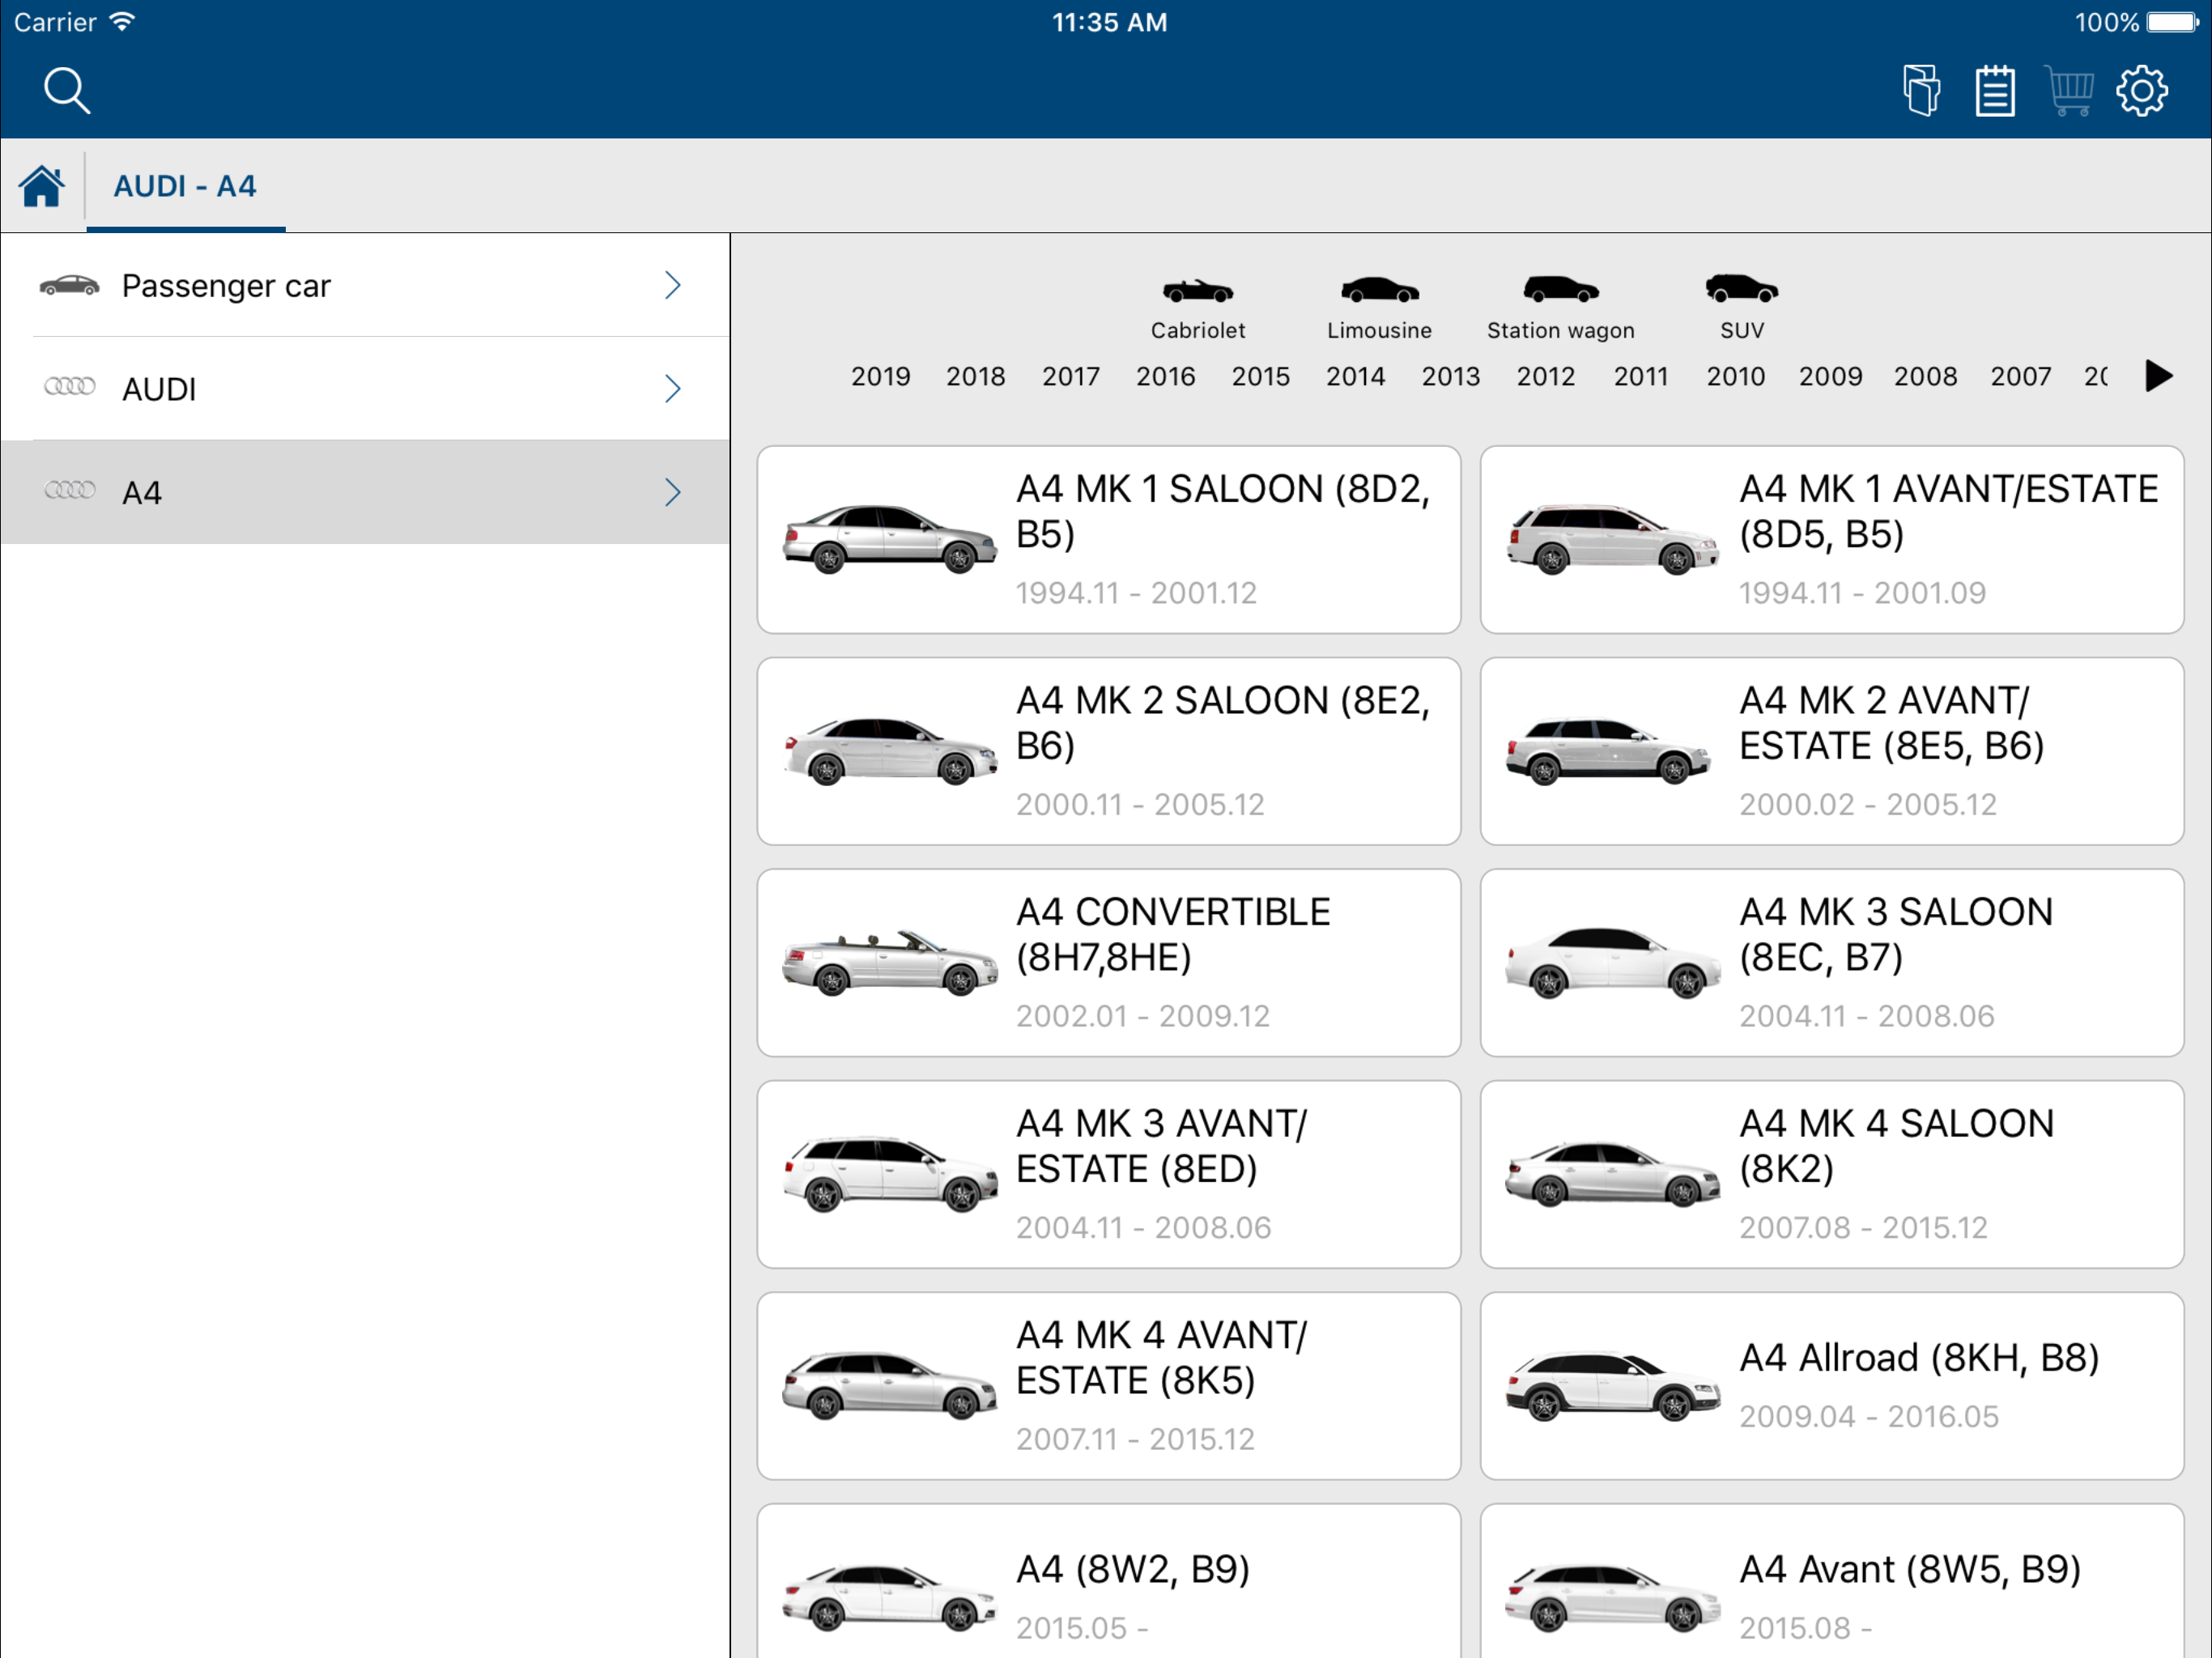The height and width of the screenshot is (1658, 2212).
Task: Click the Audi rings logo beside A4
Action: pyautogui.click(x=70, y=490)
